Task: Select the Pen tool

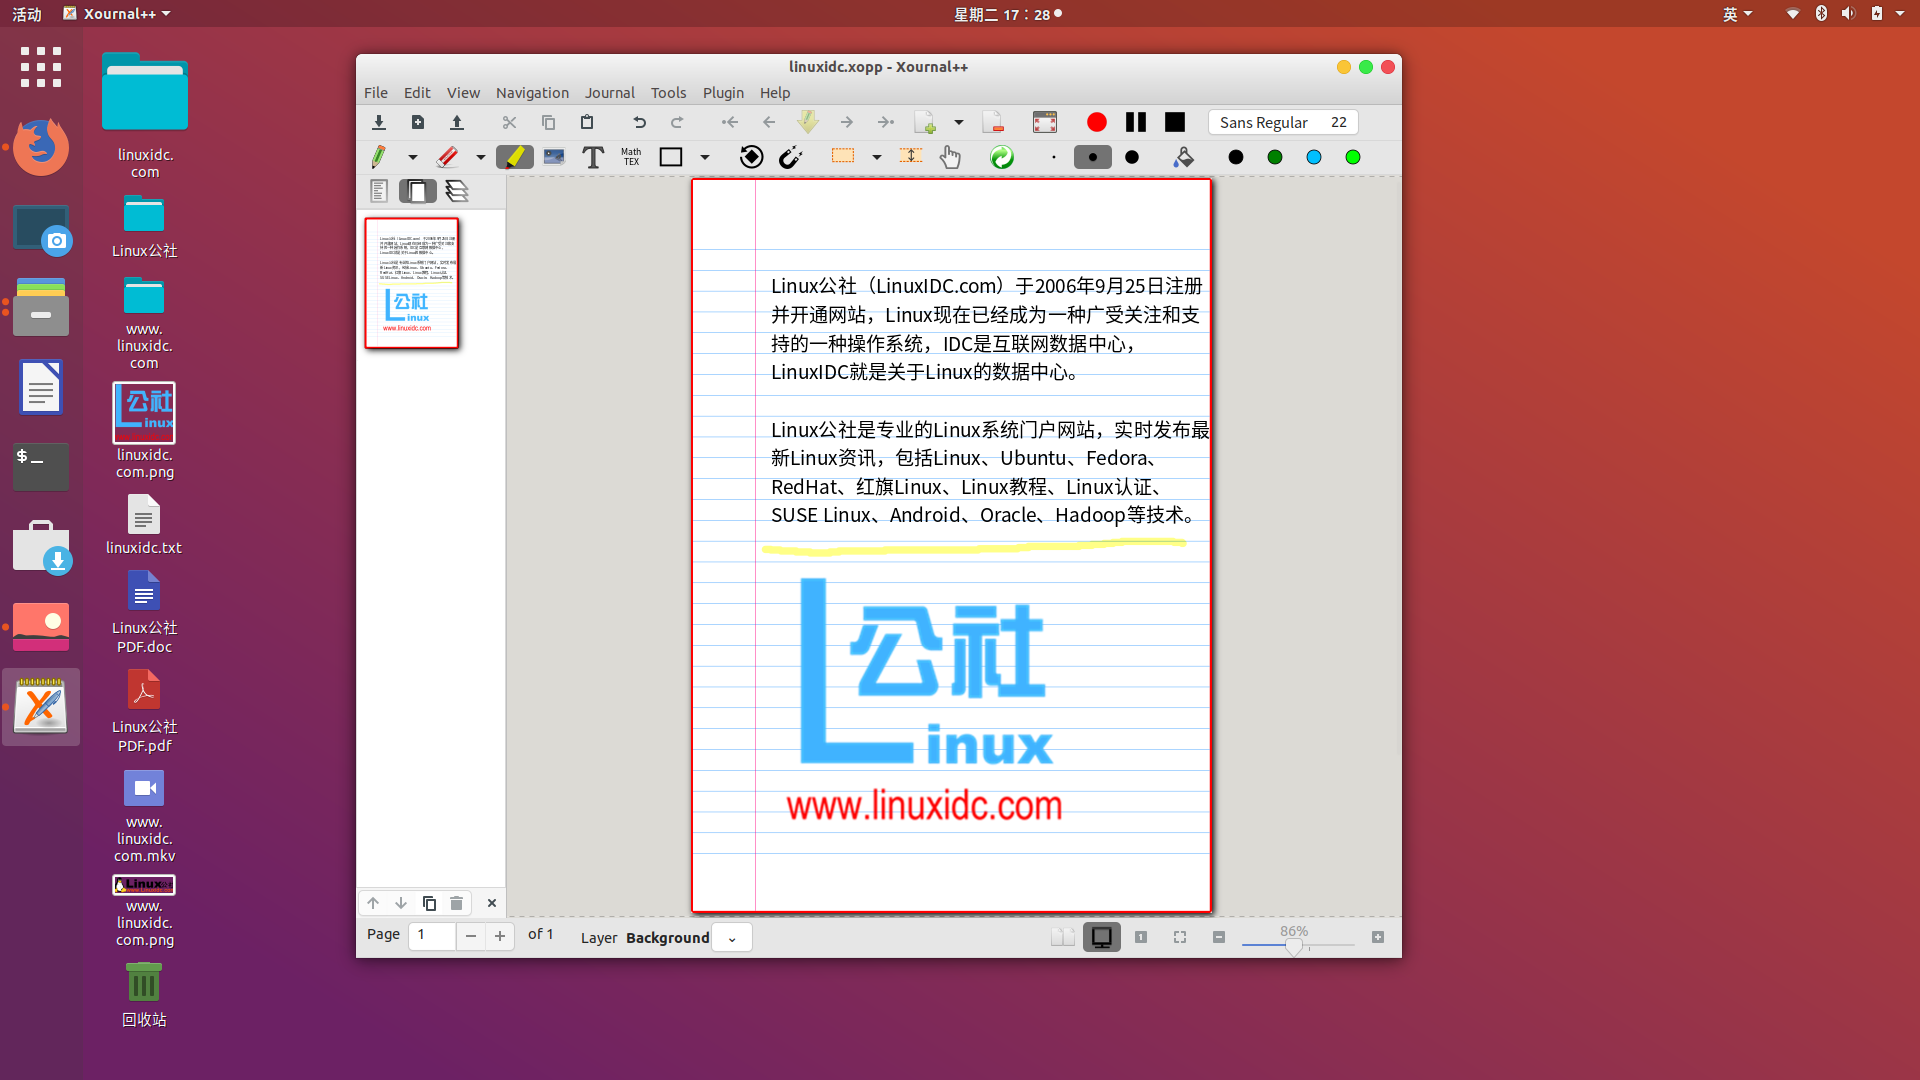Action: pyautogui.click(x=379, y=157)
